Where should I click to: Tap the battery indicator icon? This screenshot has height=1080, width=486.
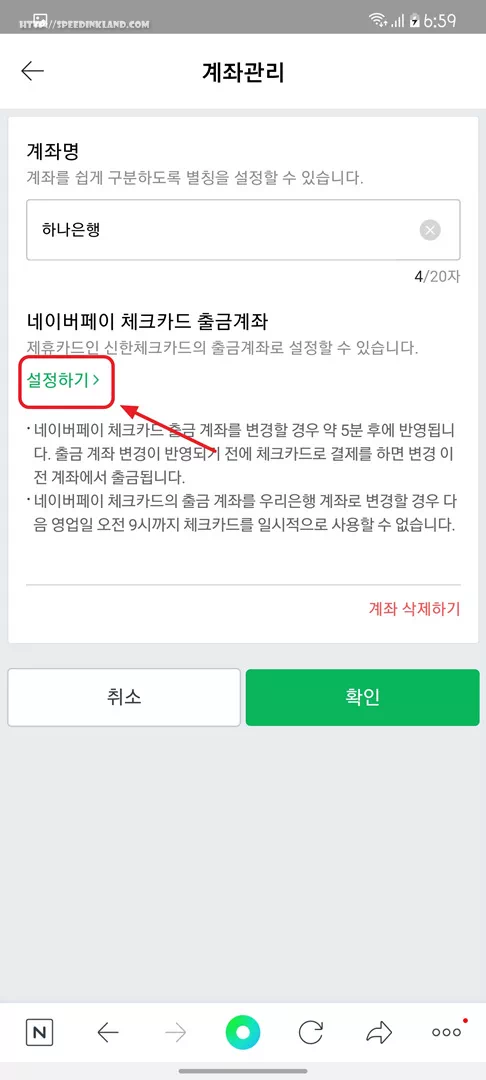tap(414, 21)
